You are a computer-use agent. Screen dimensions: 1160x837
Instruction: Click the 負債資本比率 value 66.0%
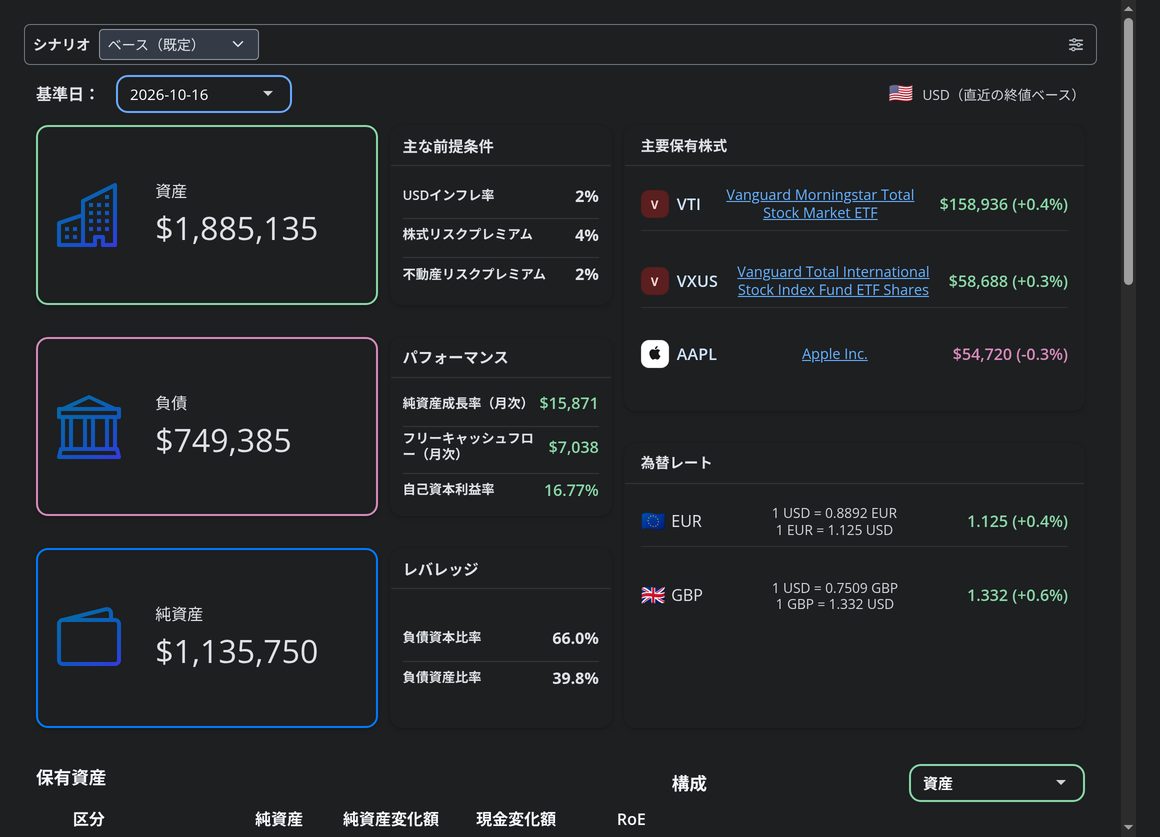point(576,638)
